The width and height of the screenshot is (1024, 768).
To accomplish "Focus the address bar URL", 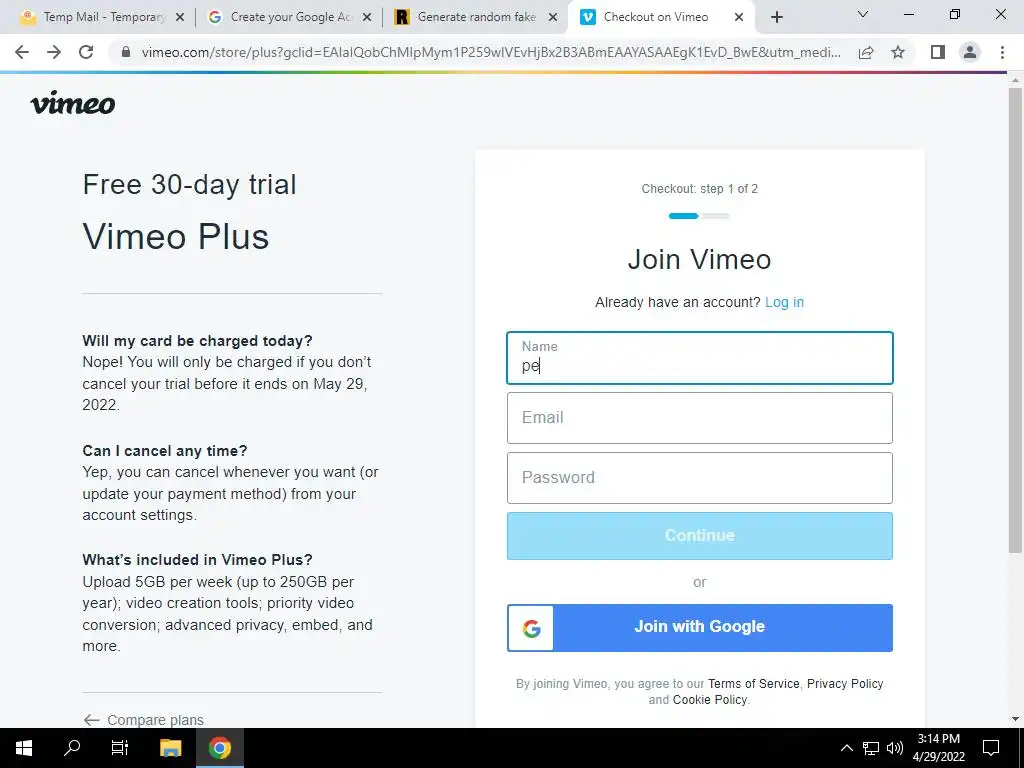I will tap(491, 52).
